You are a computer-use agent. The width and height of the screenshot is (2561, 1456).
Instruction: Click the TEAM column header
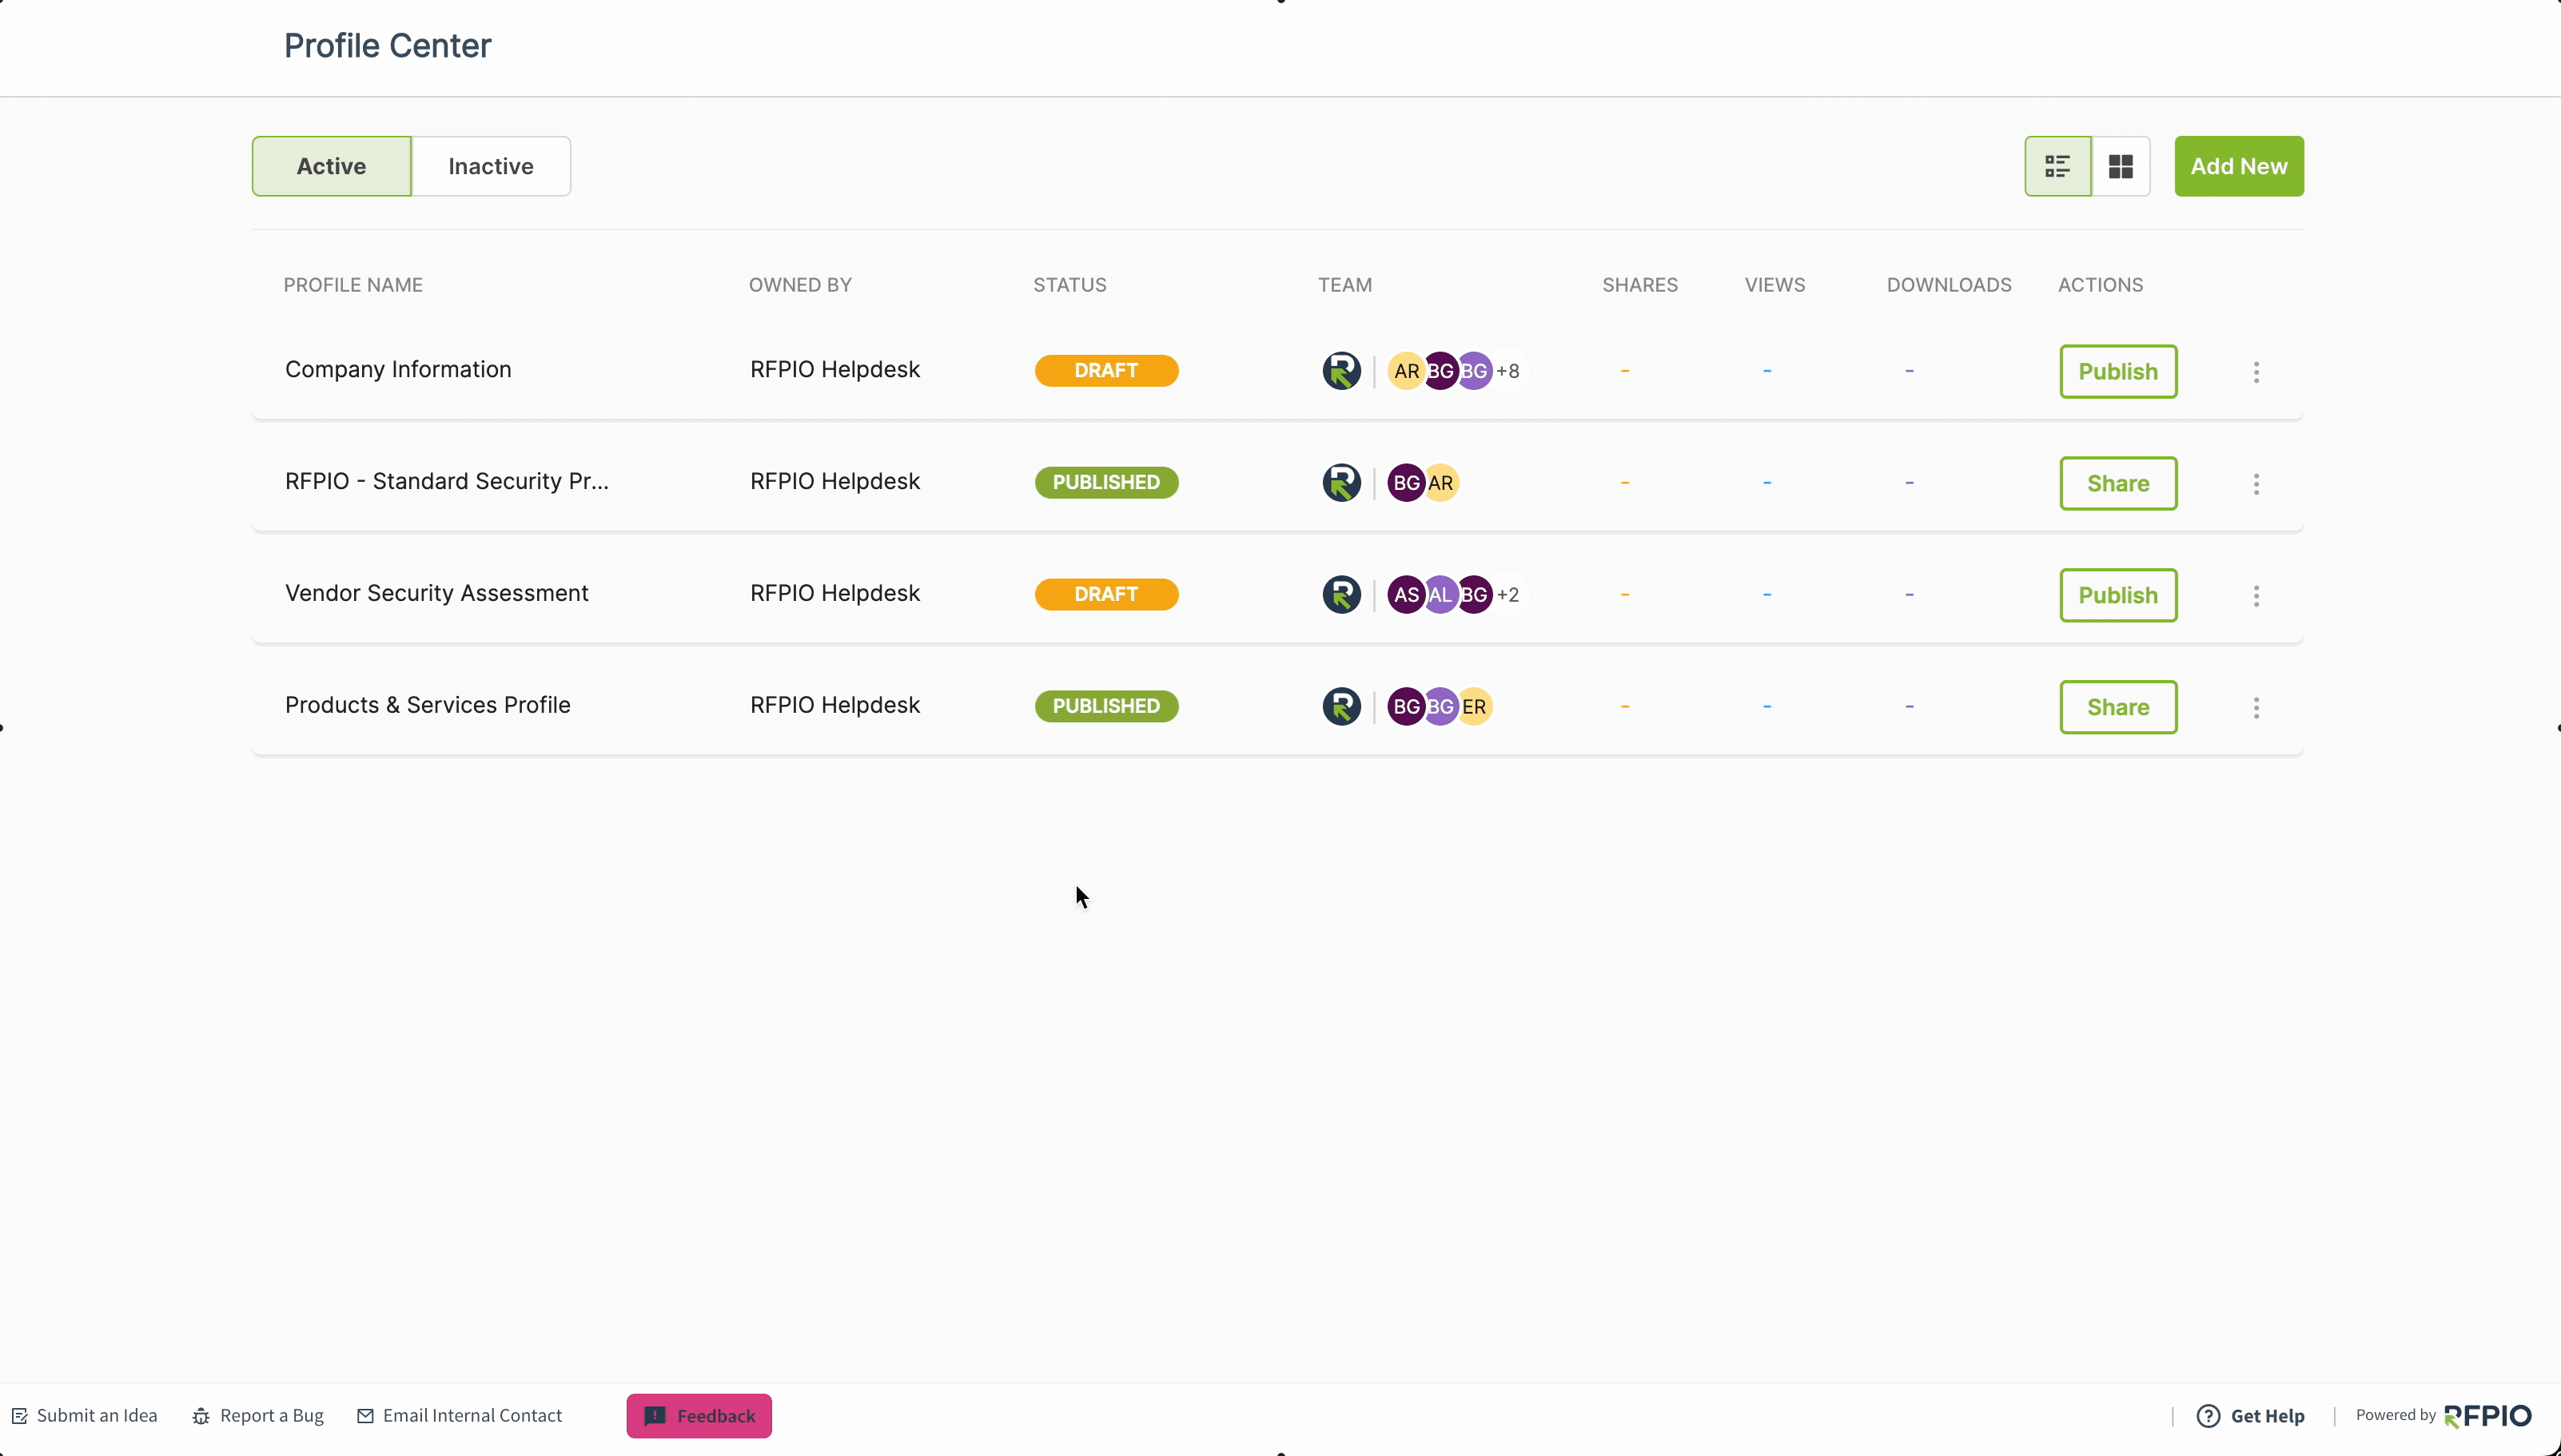click(1345, 285)
